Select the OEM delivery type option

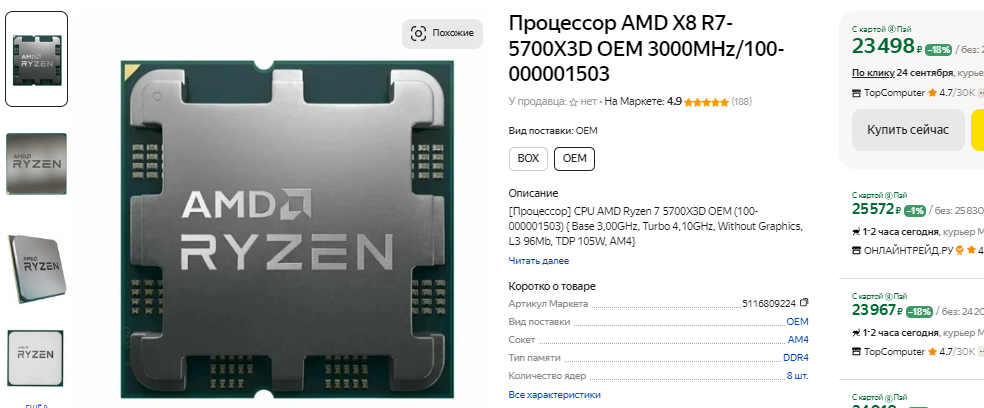574,159
